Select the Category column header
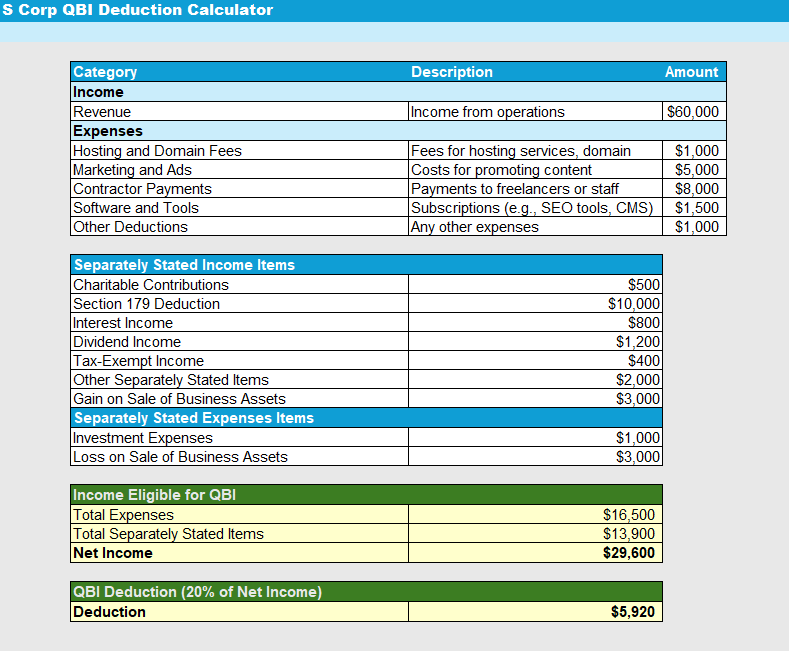 105,72
